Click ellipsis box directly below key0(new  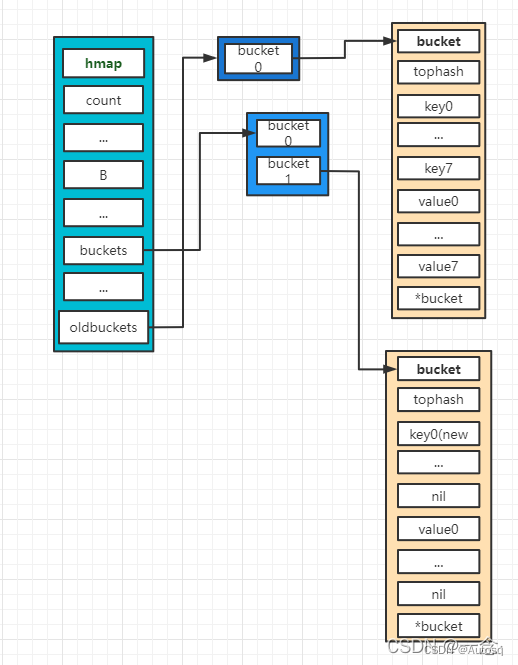pyautogui.click(x=439, y=462)
